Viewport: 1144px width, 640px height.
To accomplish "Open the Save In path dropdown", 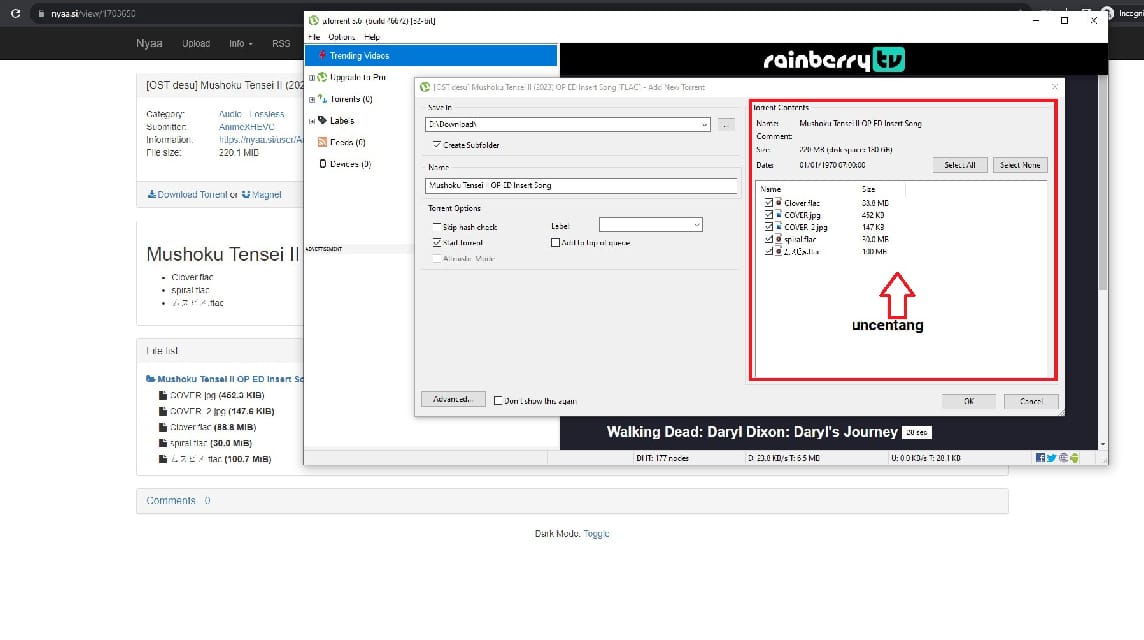I will [x=704, y=125].
